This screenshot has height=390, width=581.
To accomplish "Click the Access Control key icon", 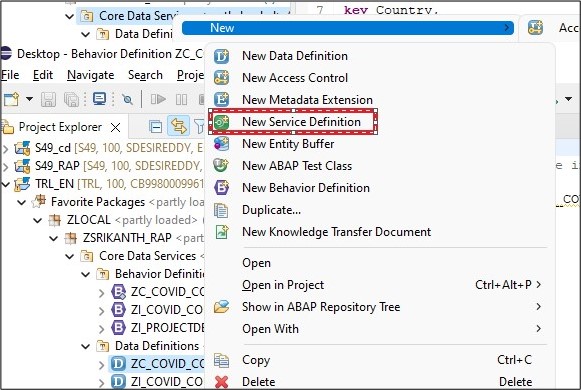I will 221,78.
